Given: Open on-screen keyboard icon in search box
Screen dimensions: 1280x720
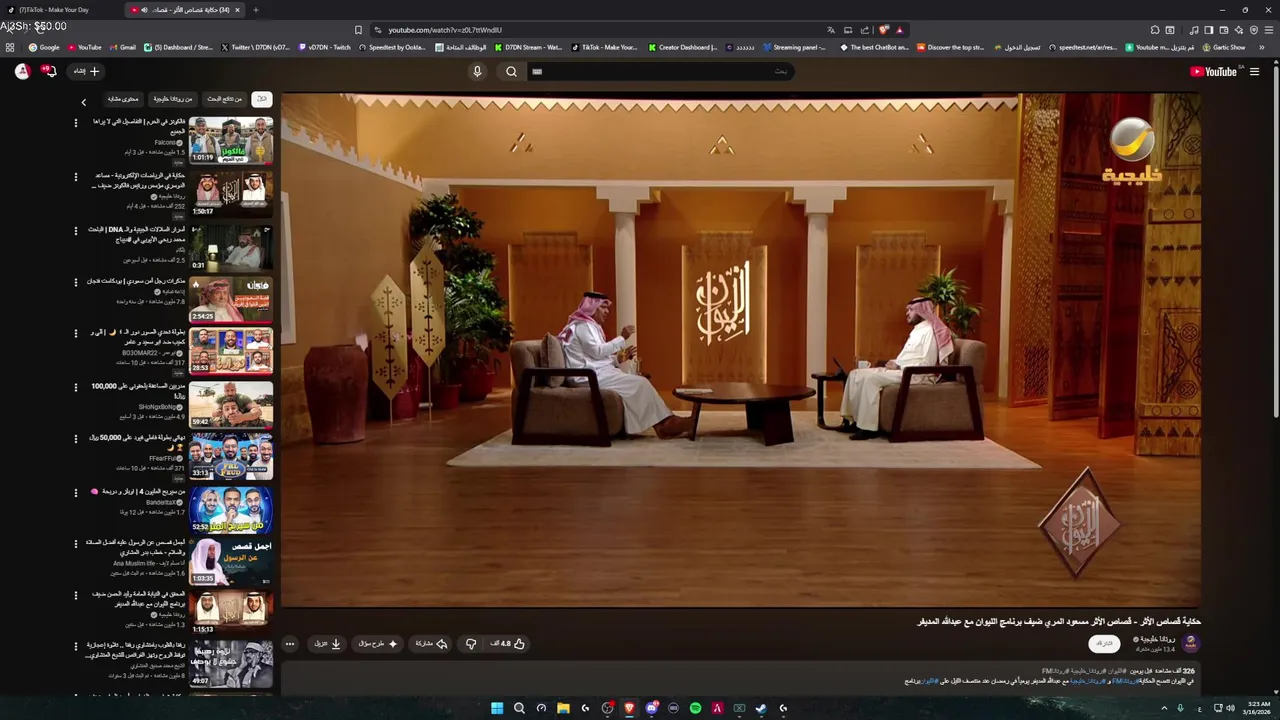Looking at the screenshot, I should click(537, 71).
